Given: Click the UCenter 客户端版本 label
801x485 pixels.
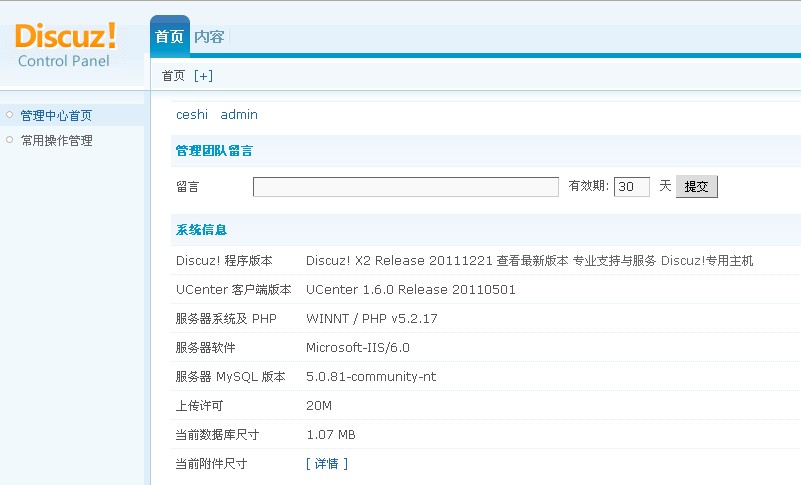Looking at the screenshot, I should (233, 290).
